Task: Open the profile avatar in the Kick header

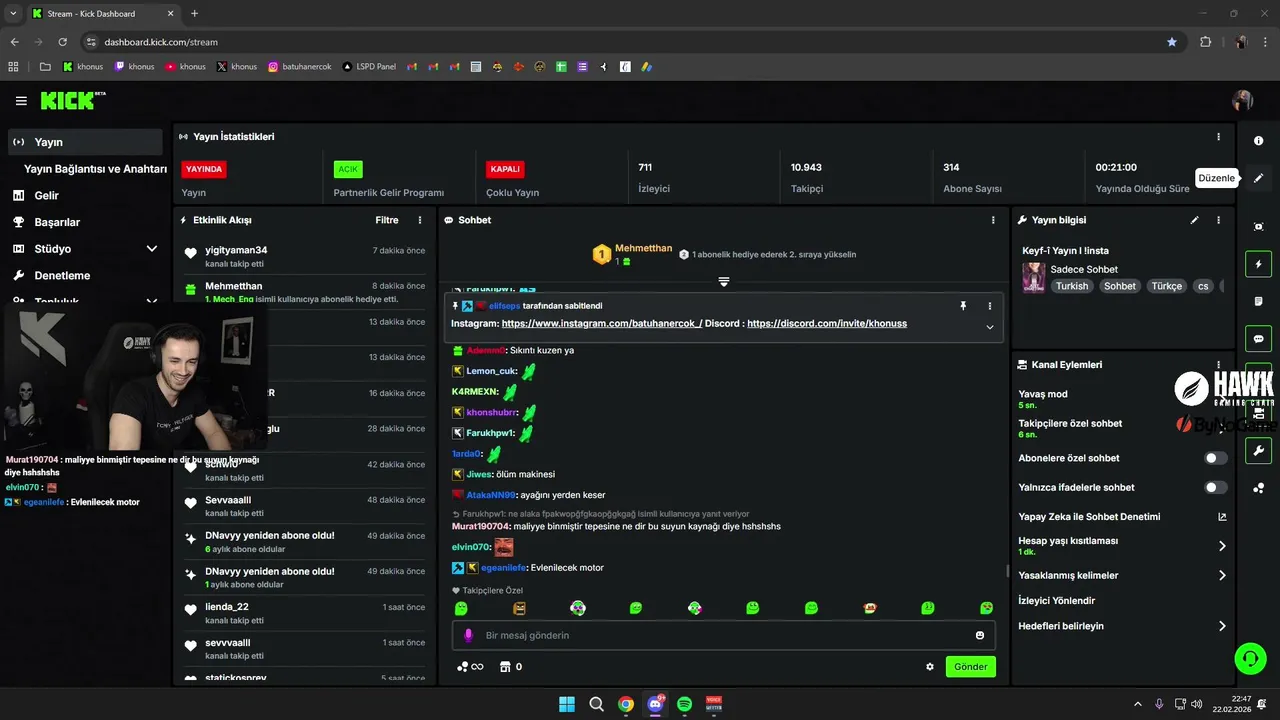Action: [1243, 100]
